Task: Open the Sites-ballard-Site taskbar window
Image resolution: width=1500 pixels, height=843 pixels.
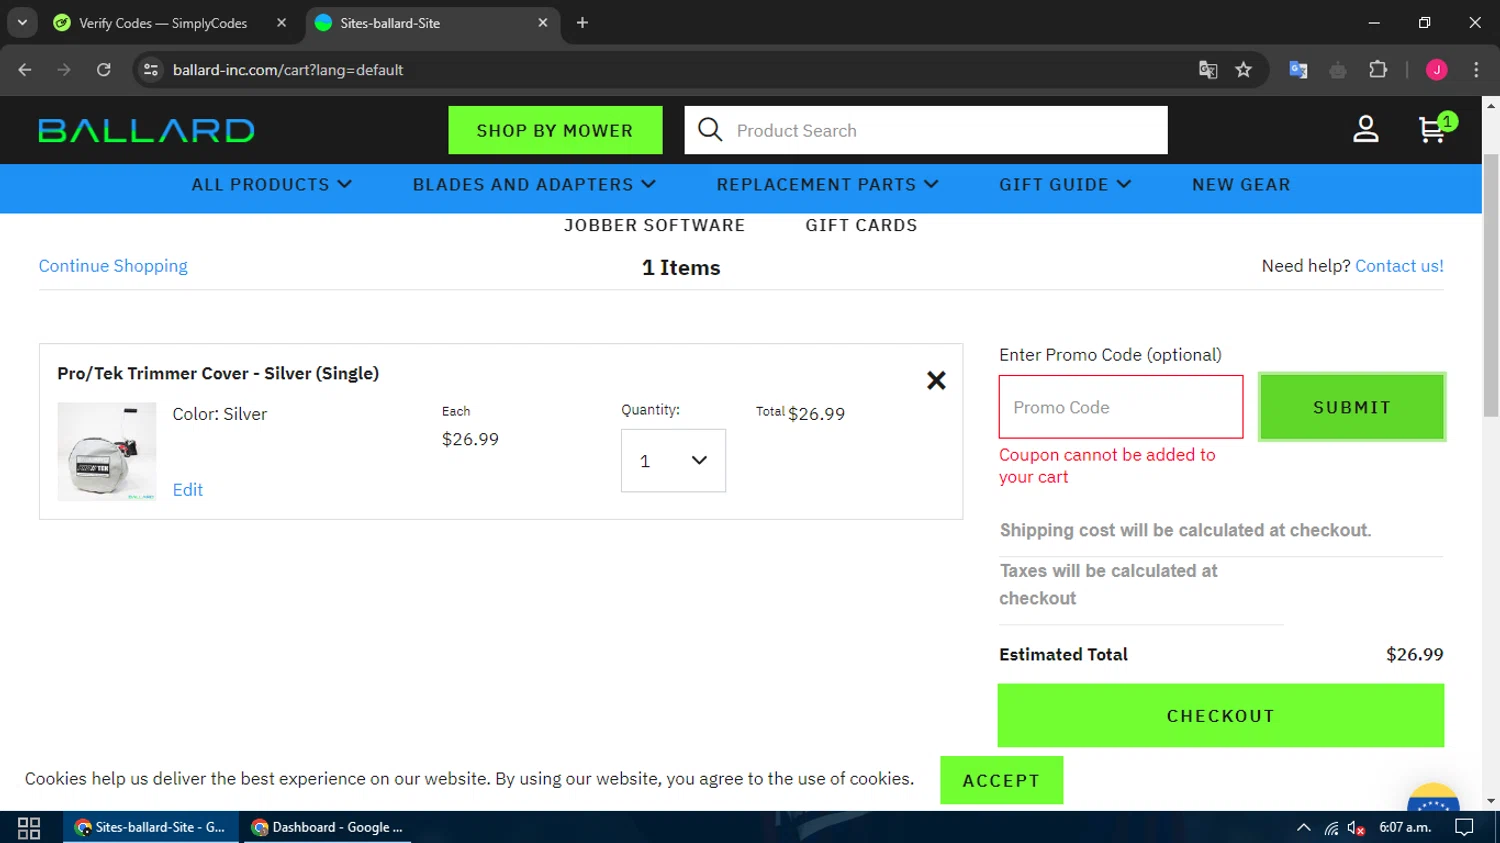Action: click(x=151, y=828)
